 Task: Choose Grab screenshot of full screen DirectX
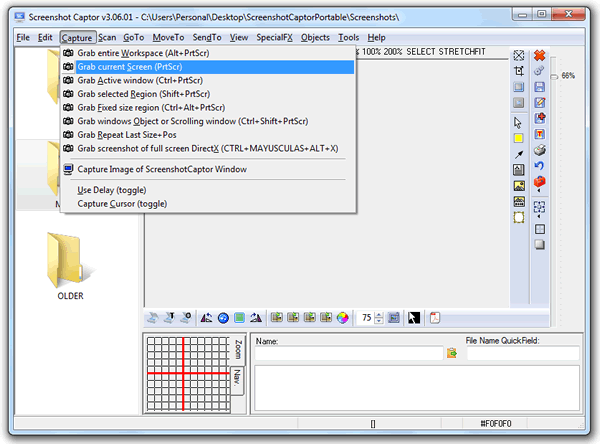point(209,149)
